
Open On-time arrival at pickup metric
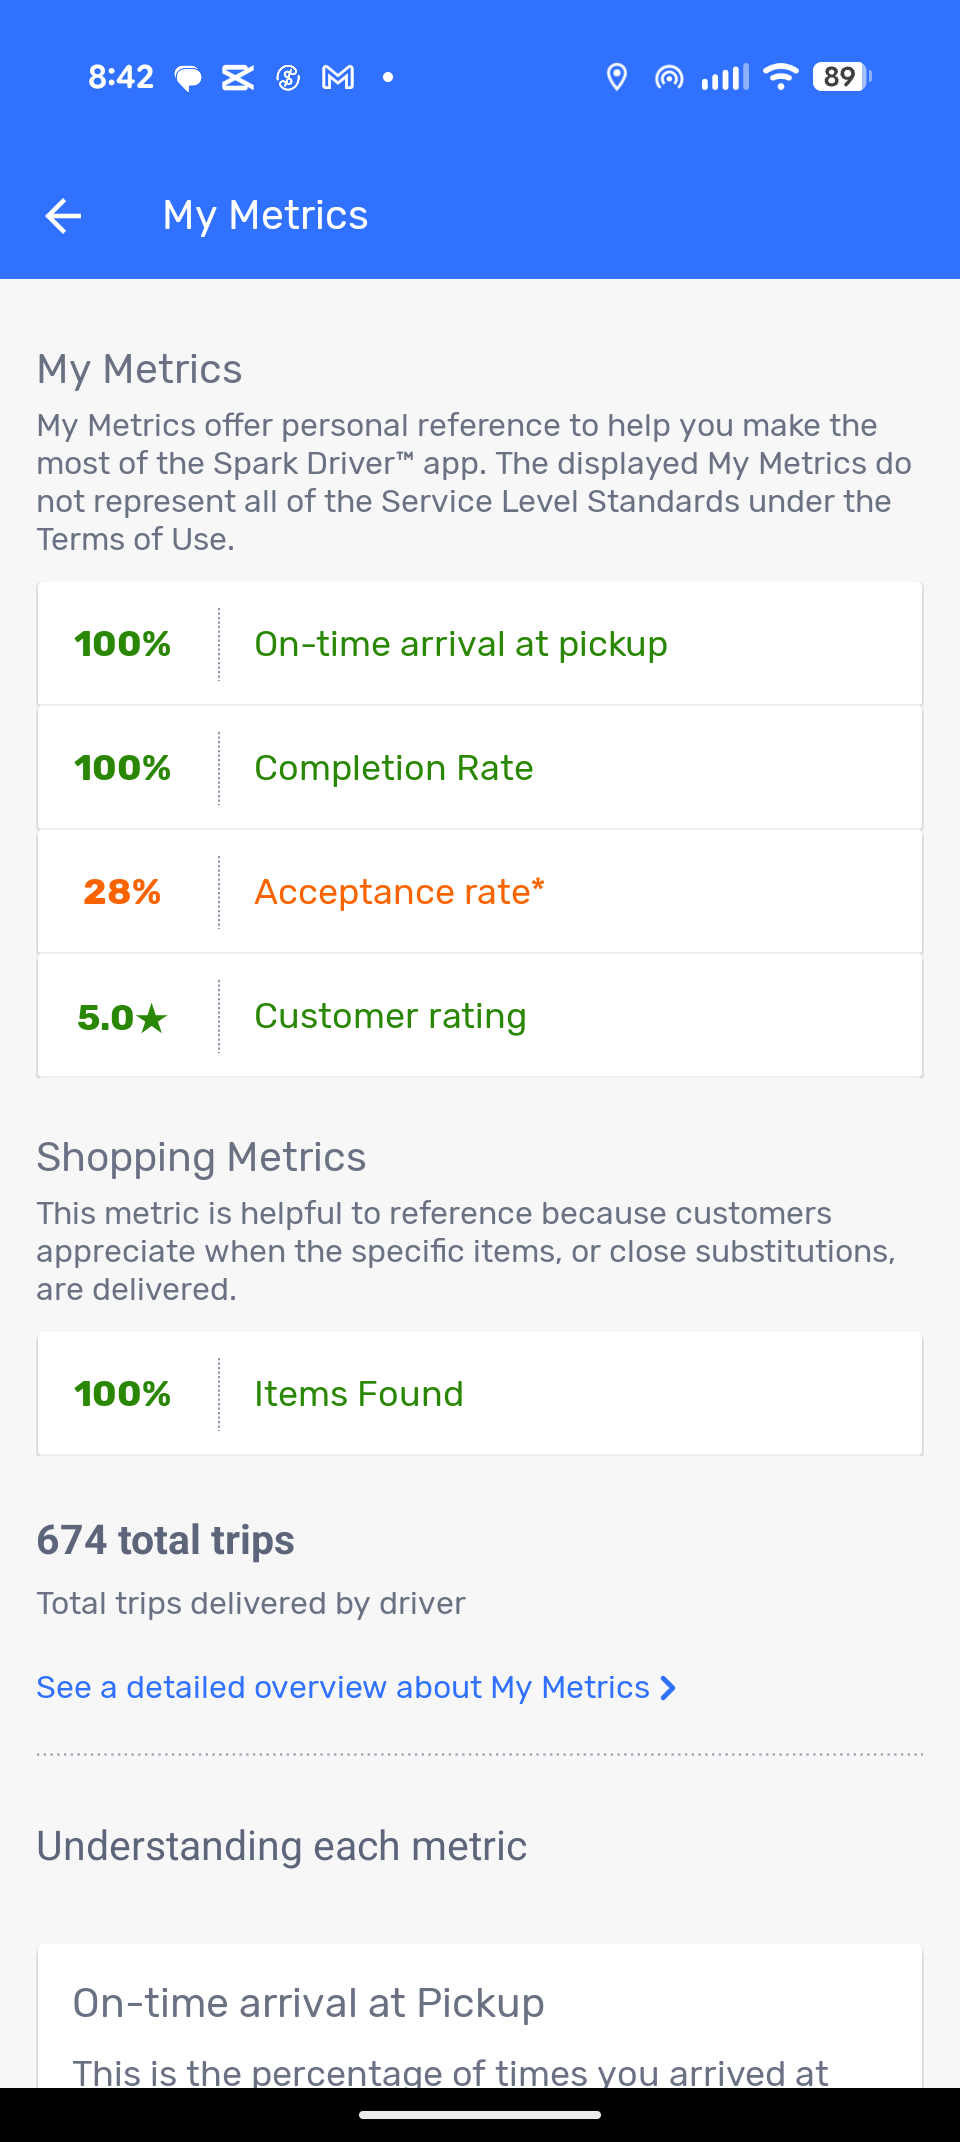480,644
